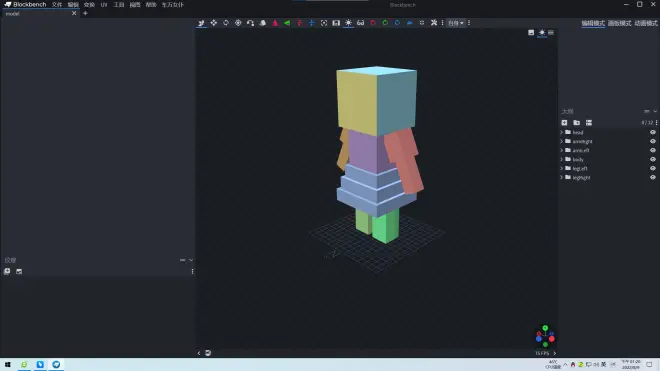Open the 编辑 (Edit) menu
This screenshot has height=371, width=660.
pos(73,5)
